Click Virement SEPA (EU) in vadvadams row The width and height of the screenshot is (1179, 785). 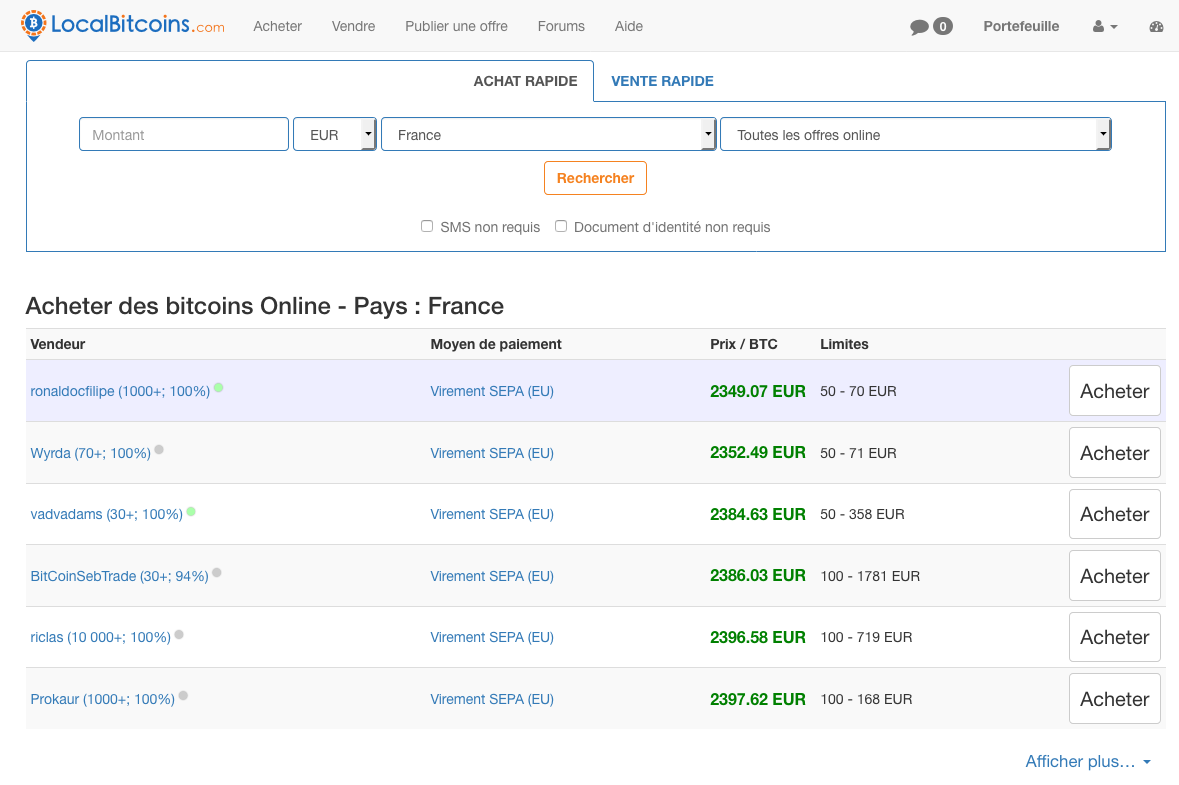[492, 514]
